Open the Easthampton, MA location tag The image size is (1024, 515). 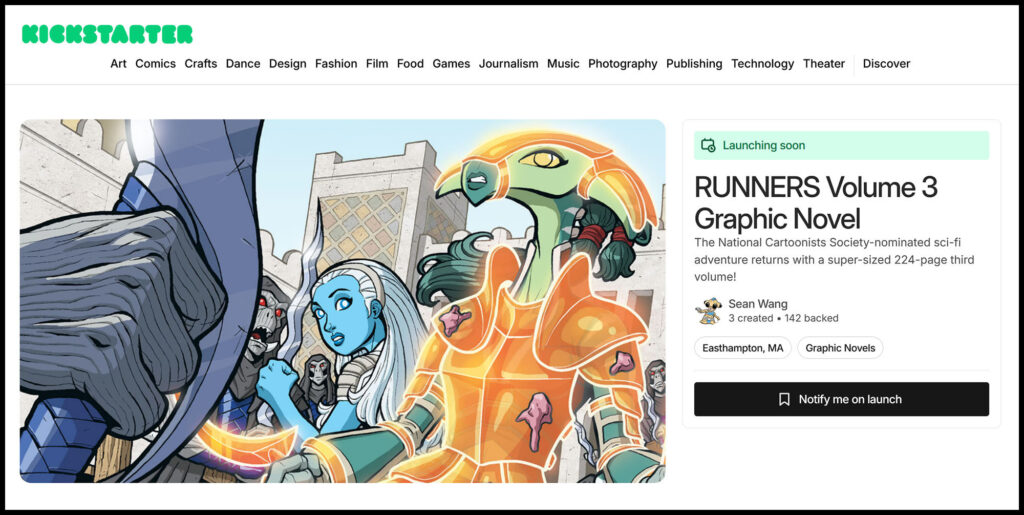point(743,348)
